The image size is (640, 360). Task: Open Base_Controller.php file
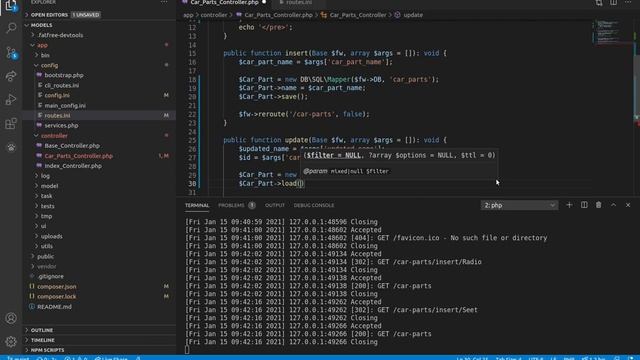72,146
